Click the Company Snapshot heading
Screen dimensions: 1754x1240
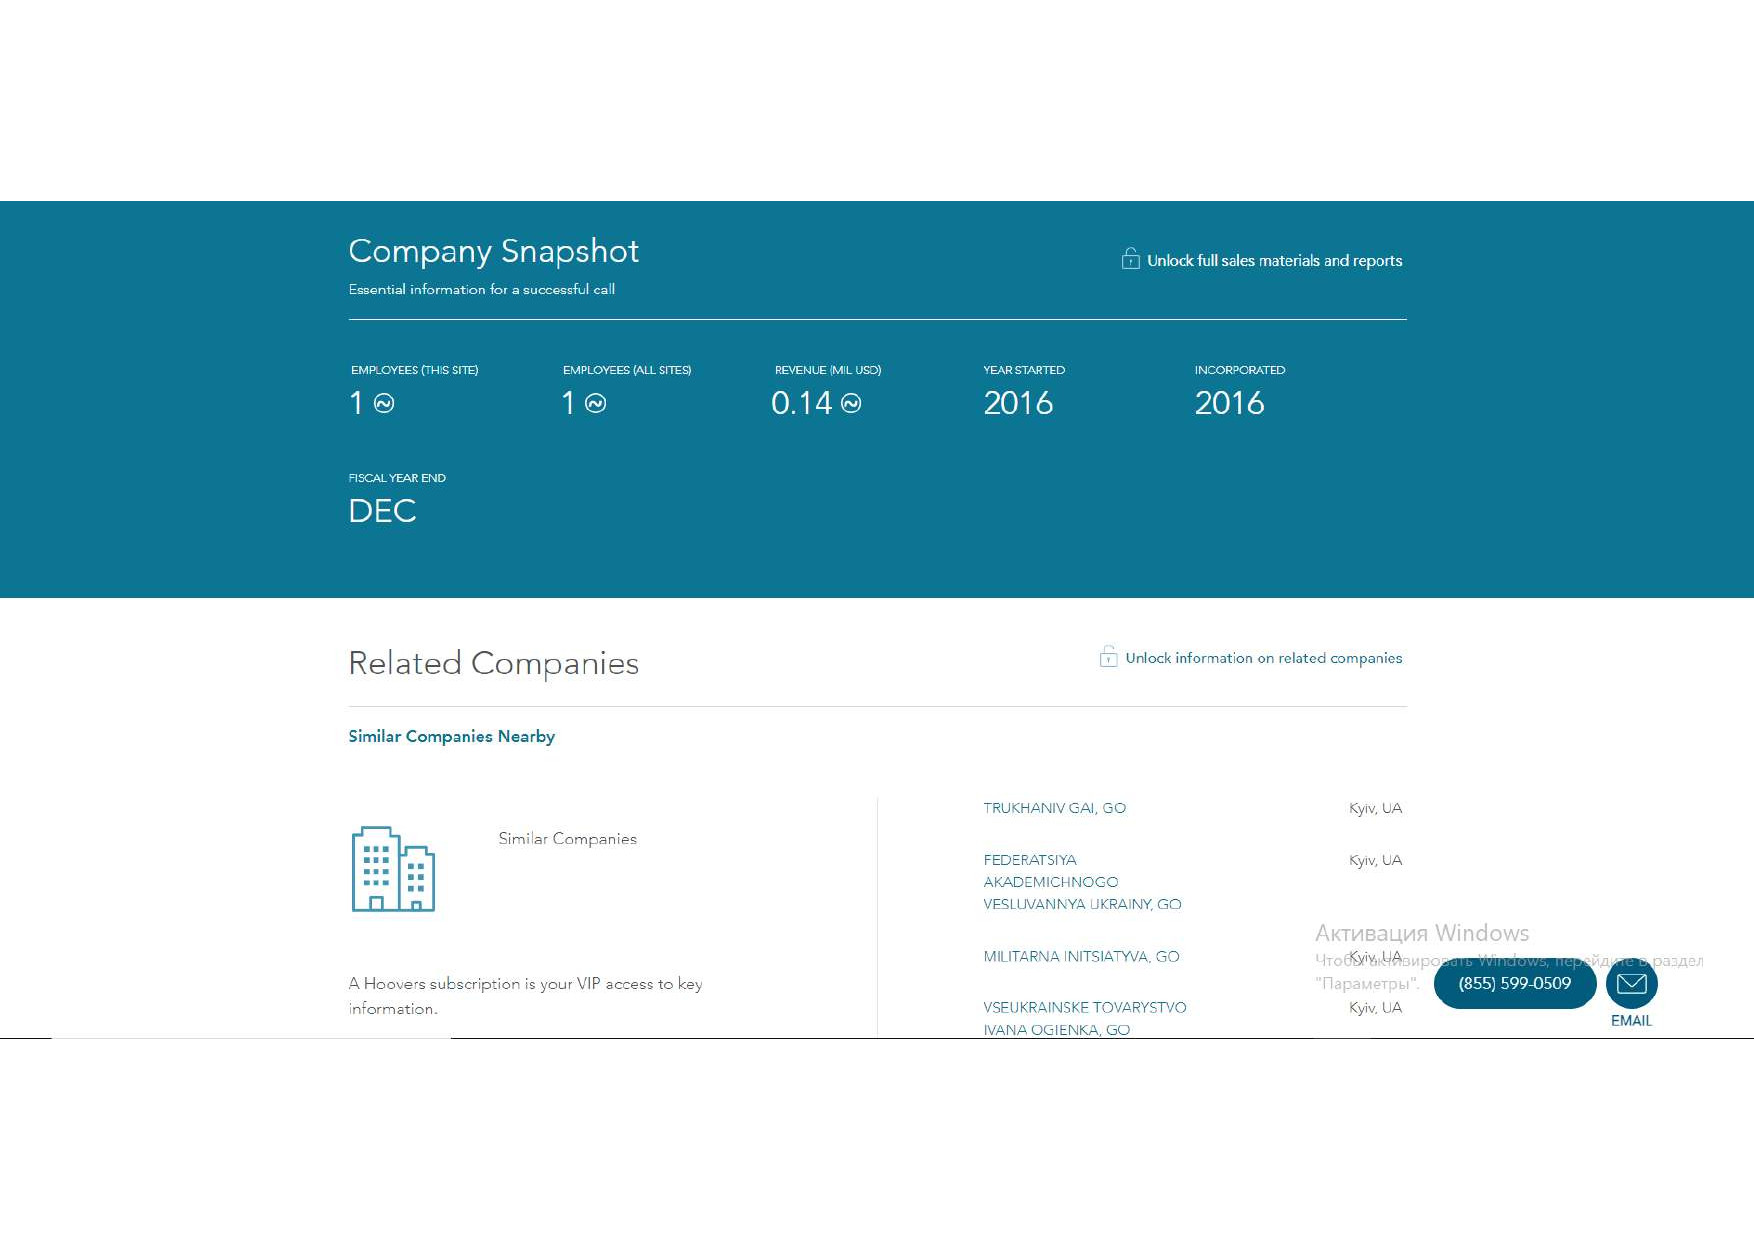coord(493,251)
